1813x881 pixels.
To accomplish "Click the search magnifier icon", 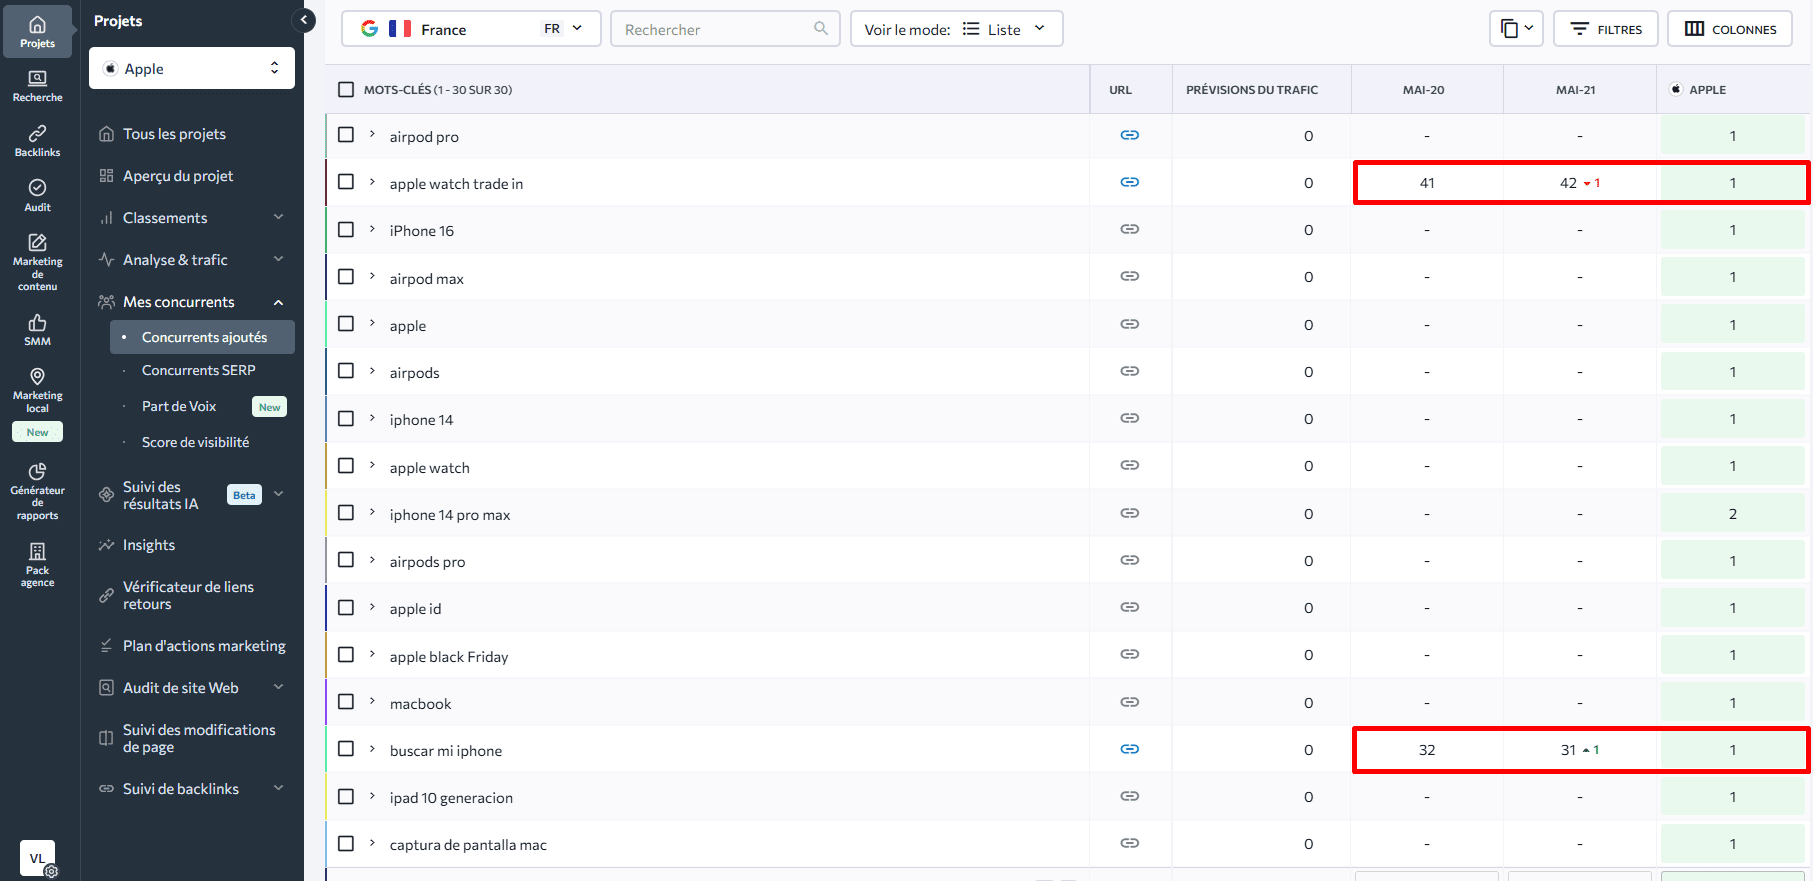I will 821,28.
